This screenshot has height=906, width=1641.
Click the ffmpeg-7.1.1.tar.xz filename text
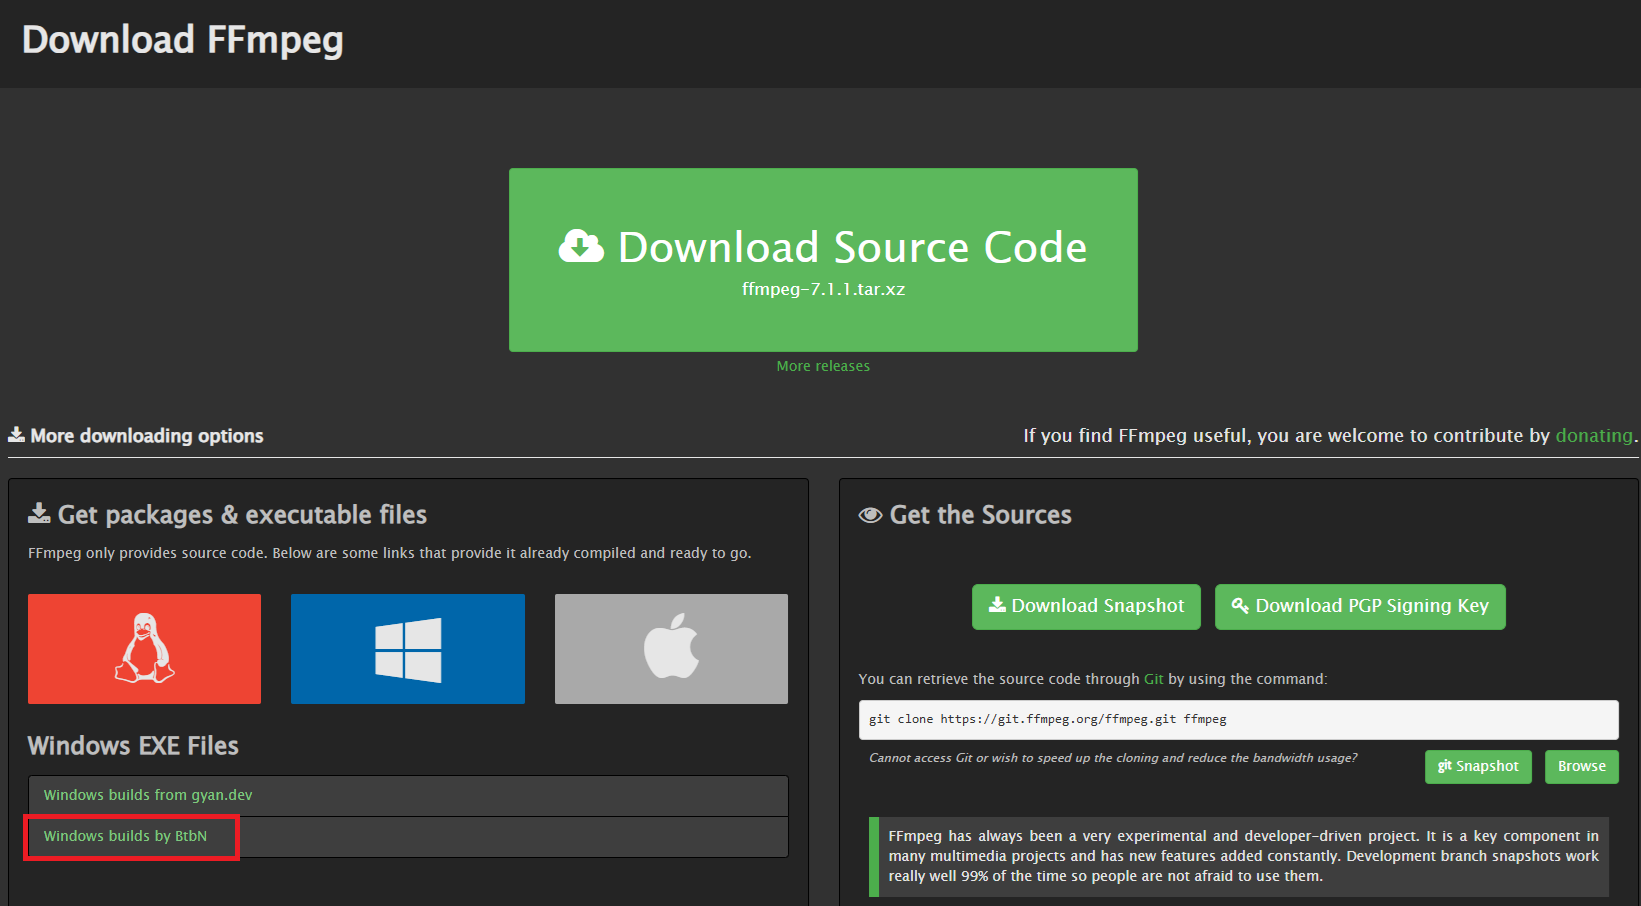[x=823, y=289]
